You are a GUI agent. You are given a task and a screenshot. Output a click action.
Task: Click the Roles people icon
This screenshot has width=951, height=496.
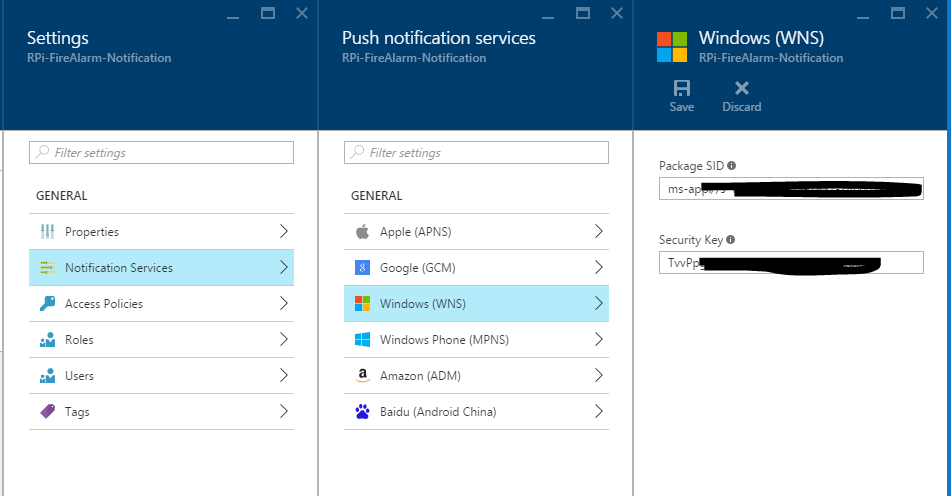[x=47, y=340]
